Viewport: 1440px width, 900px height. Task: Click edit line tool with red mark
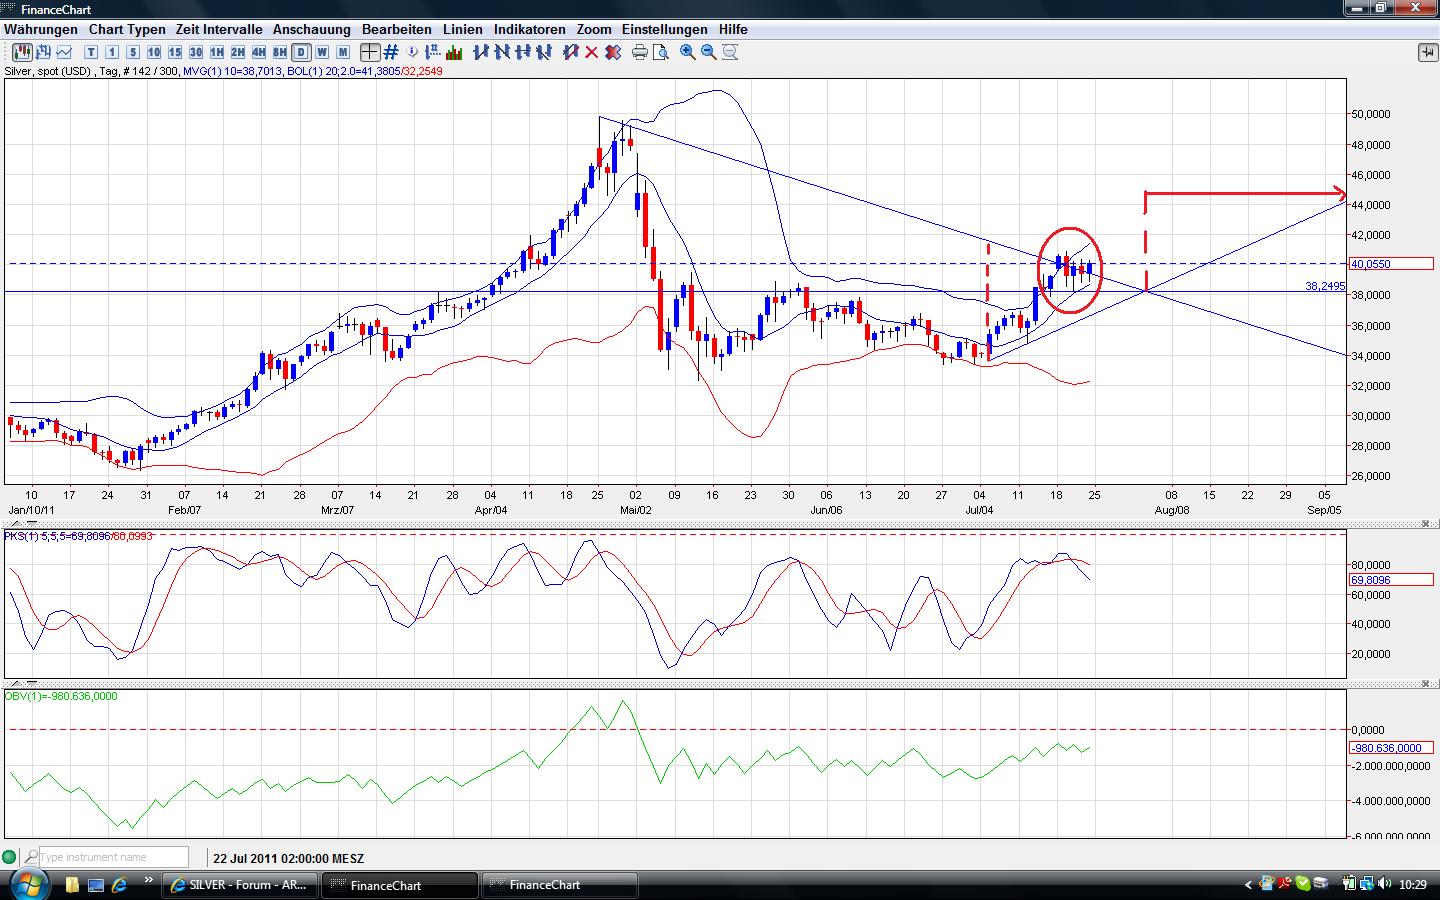pyautogui.click(x=571, y=52)
